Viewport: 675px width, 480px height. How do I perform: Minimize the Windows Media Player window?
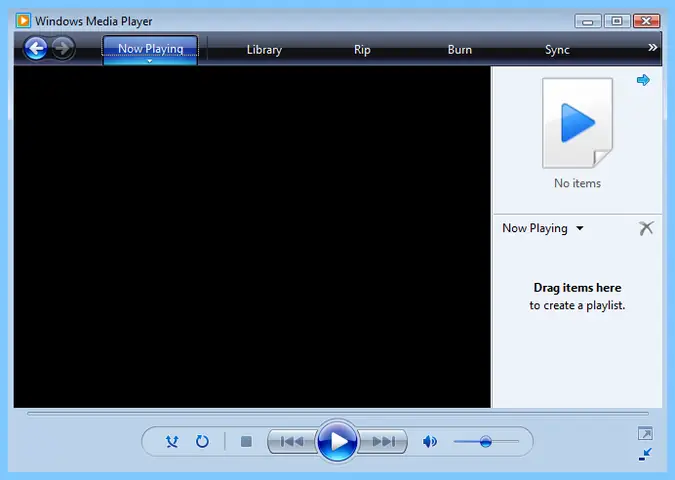pyautogui.click(x=588, y=21)
